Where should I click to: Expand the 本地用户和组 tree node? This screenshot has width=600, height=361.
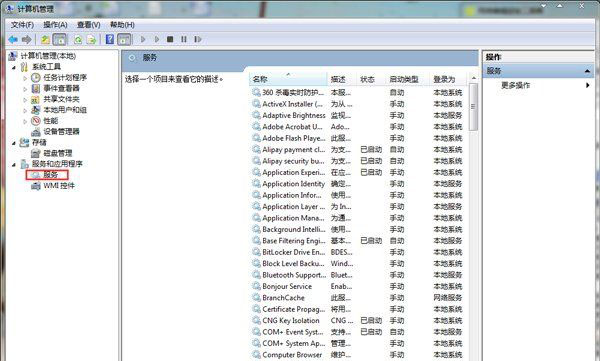tap(25, 111)
